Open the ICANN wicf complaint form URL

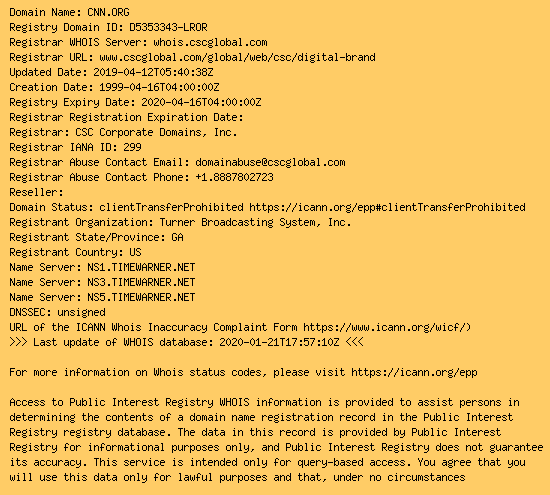click(387, 327)
